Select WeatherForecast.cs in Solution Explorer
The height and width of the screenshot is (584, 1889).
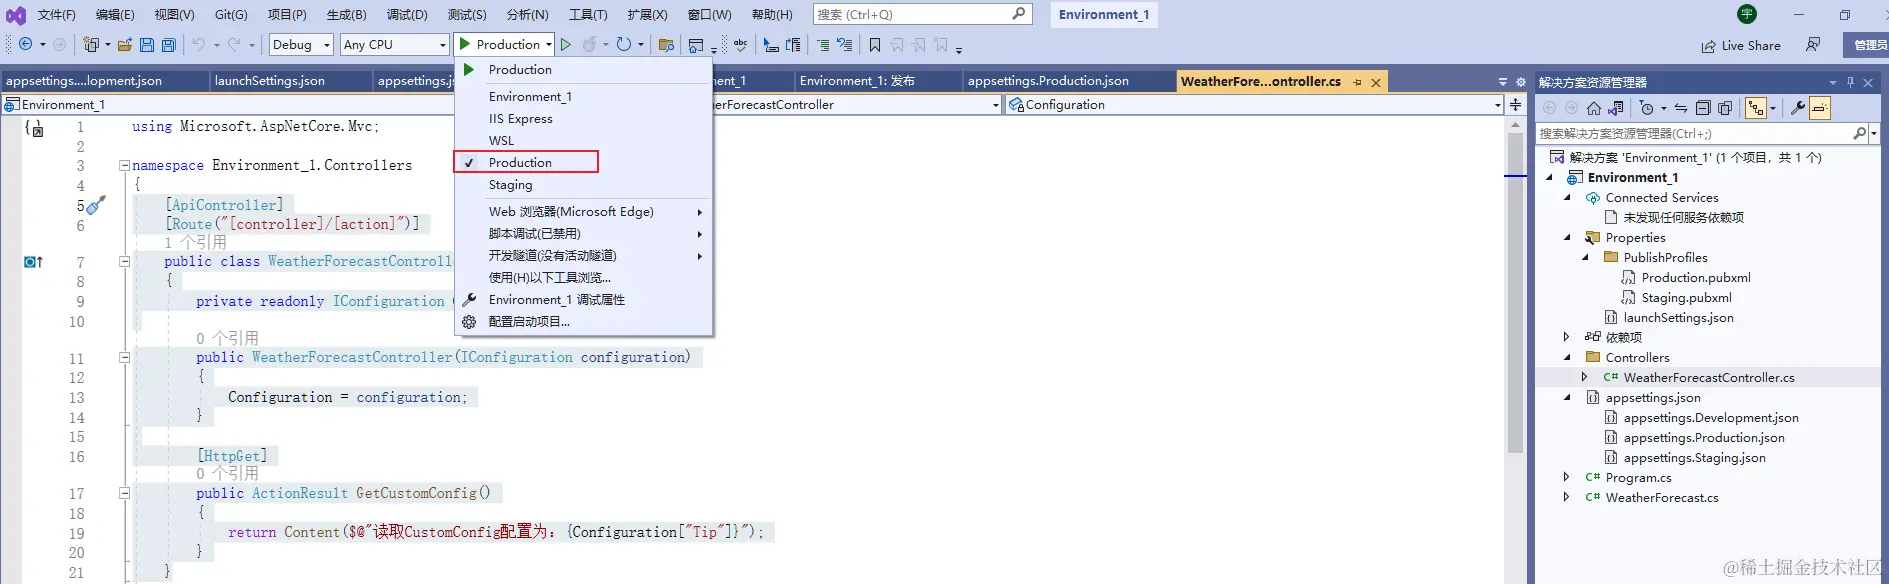click(x=1662, y=498)
